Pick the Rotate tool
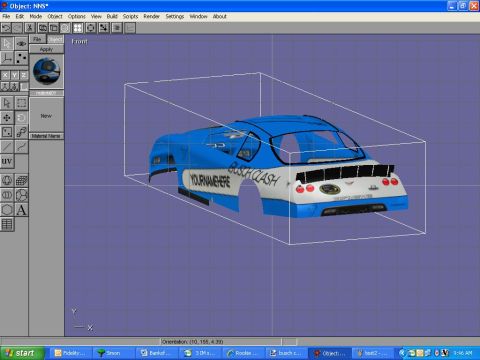 click(21, 118)
